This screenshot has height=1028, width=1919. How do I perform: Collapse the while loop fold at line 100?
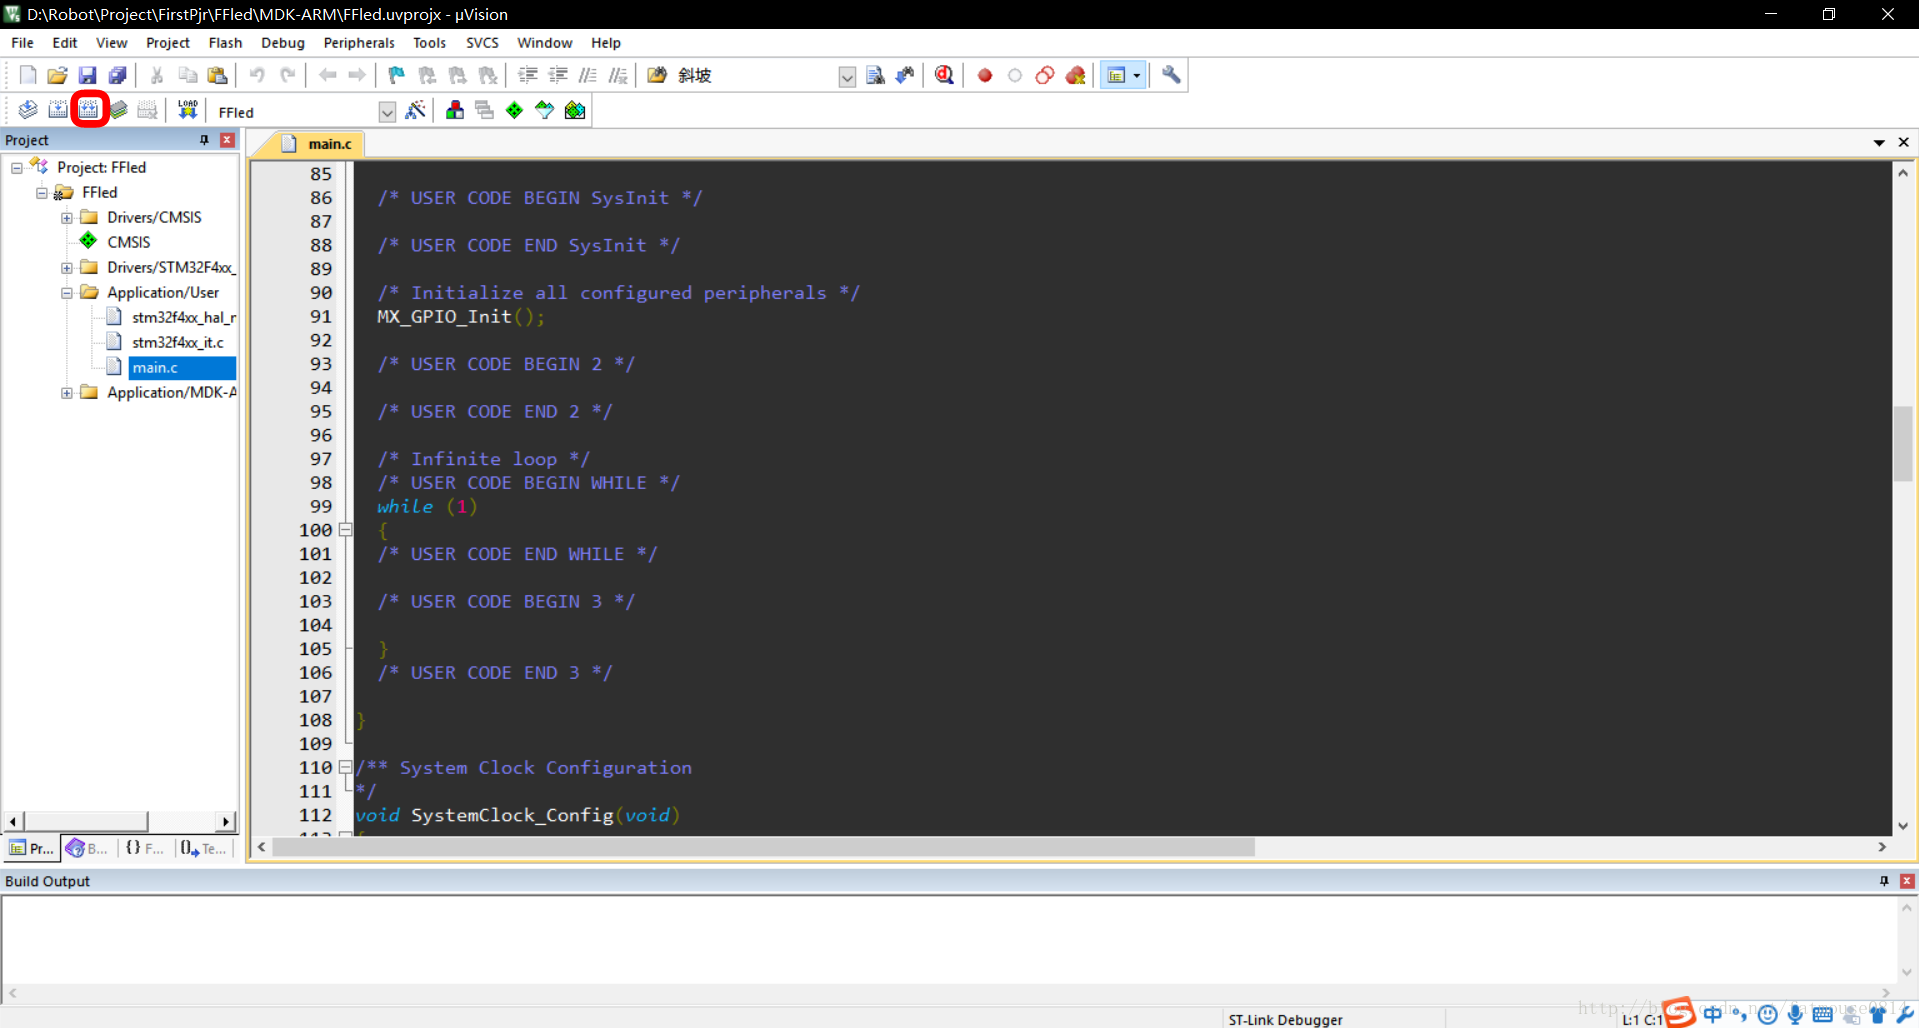pyautogui.click(x=345, y=530)
